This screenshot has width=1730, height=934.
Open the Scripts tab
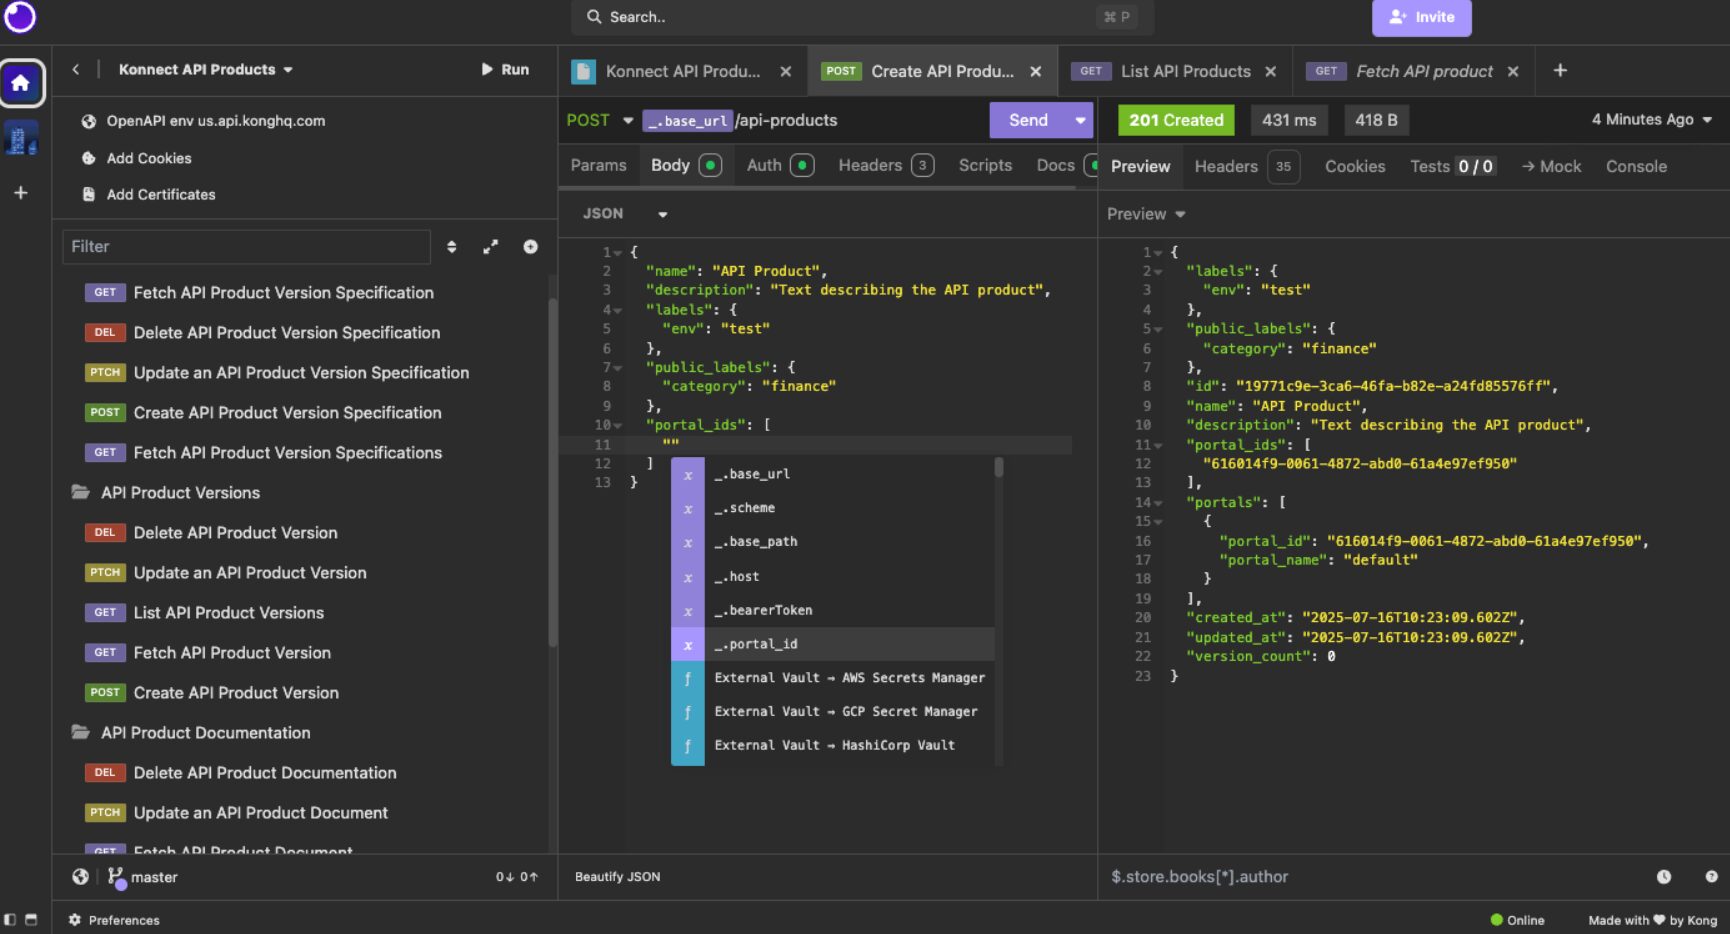click(x=985, y=165)
